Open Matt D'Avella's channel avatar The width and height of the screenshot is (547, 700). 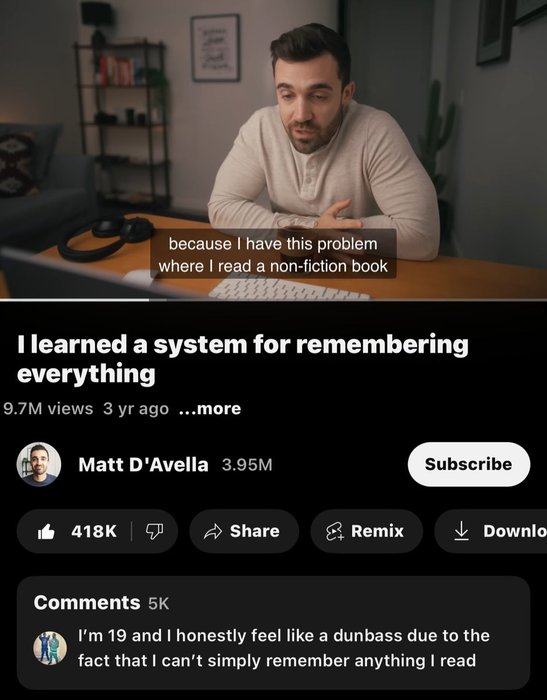tap(39, 464)
